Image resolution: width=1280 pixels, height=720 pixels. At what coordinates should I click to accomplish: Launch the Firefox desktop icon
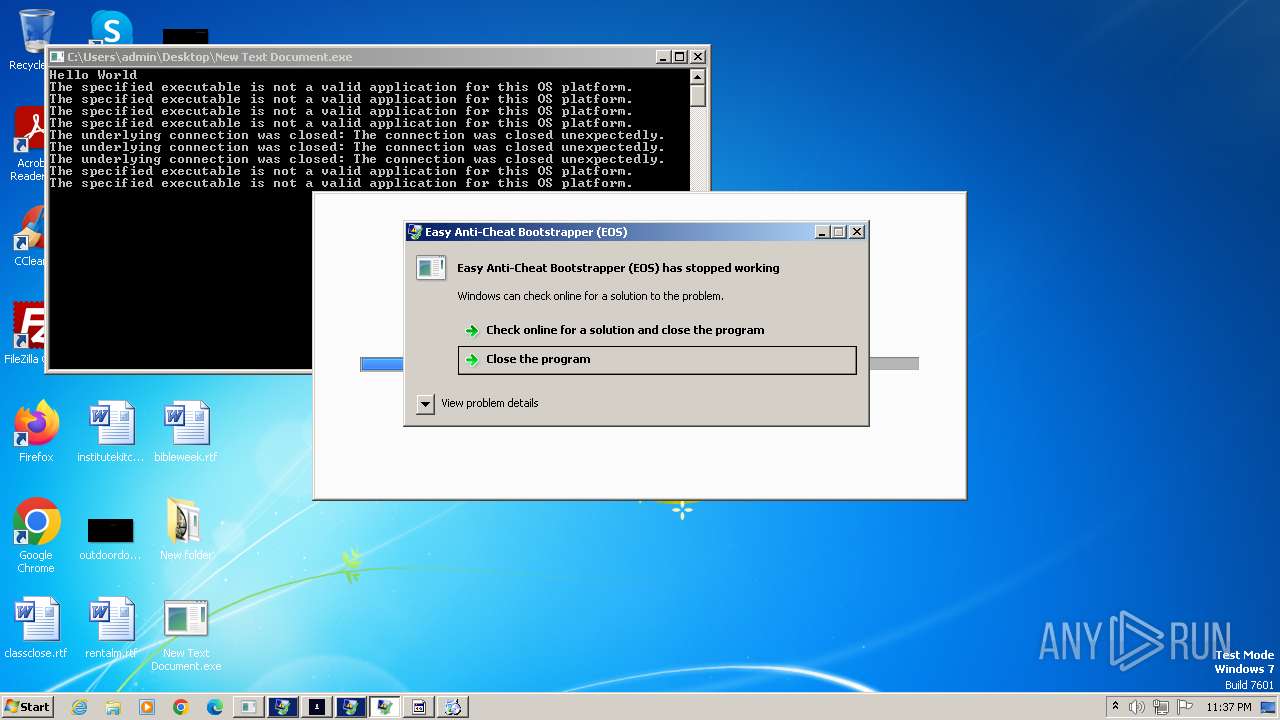(x=36, y=432)
